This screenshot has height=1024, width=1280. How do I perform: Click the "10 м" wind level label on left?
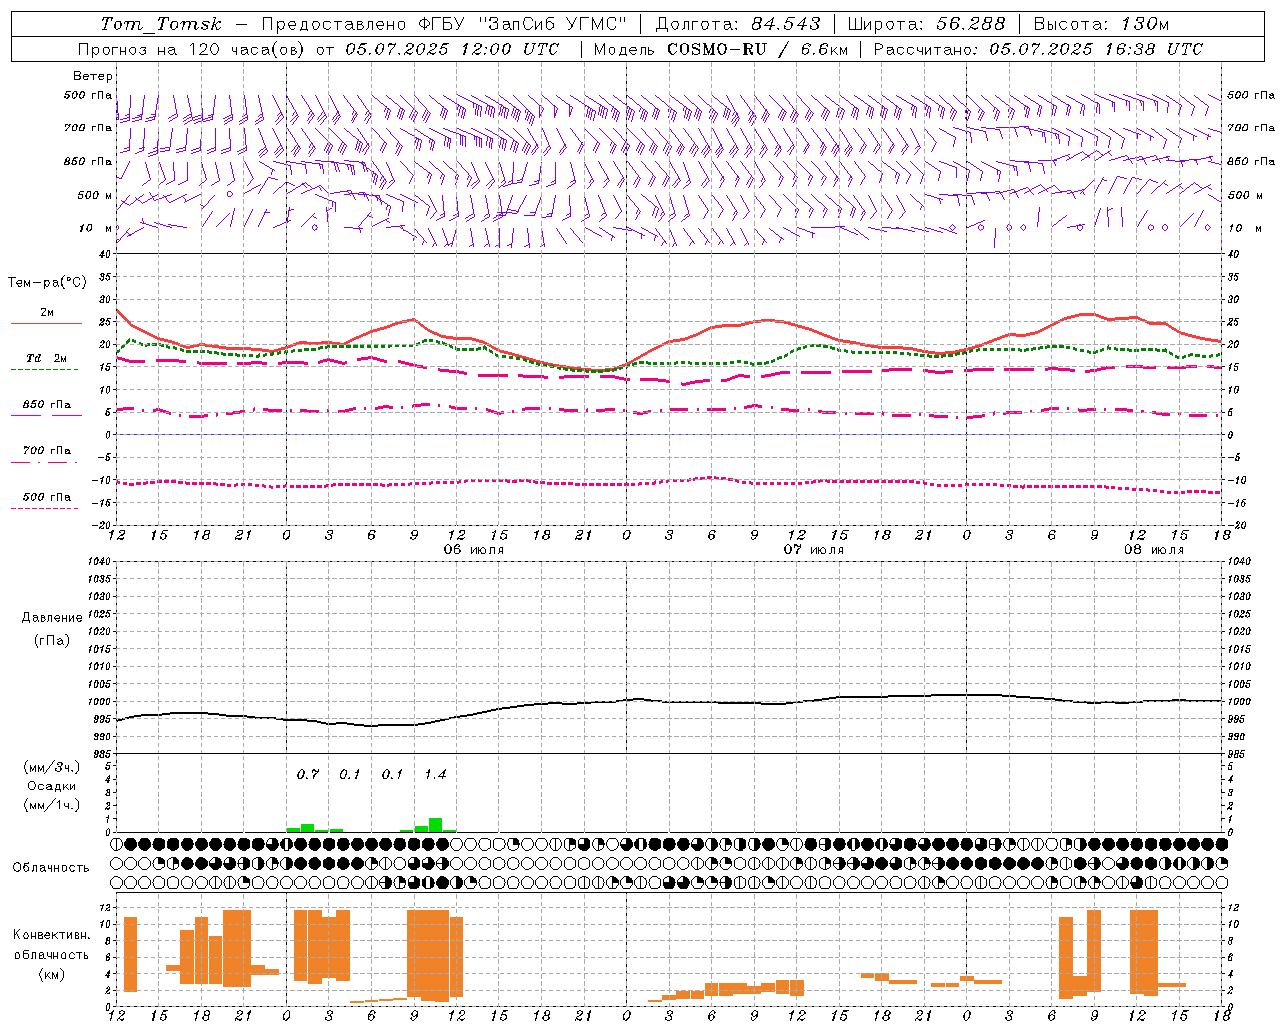tap(96, 228)
